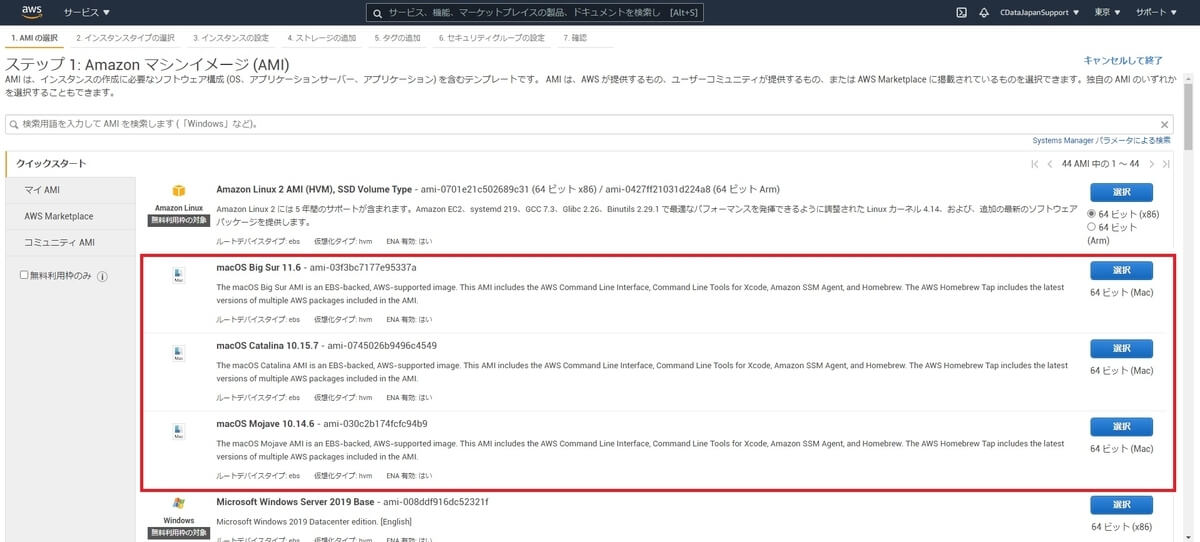This screenshot has width=1200, height=542.
Task: Open the notifications bell icon
Action: (984, 13)
